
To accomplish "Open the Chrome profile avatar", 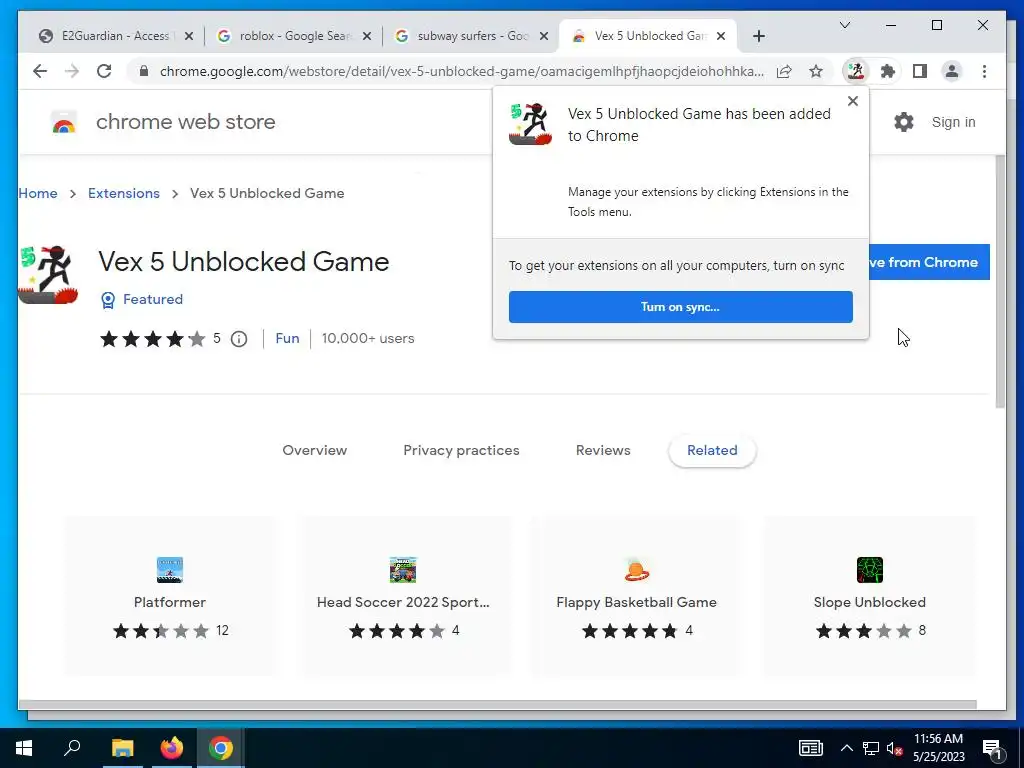I will 952,71.
